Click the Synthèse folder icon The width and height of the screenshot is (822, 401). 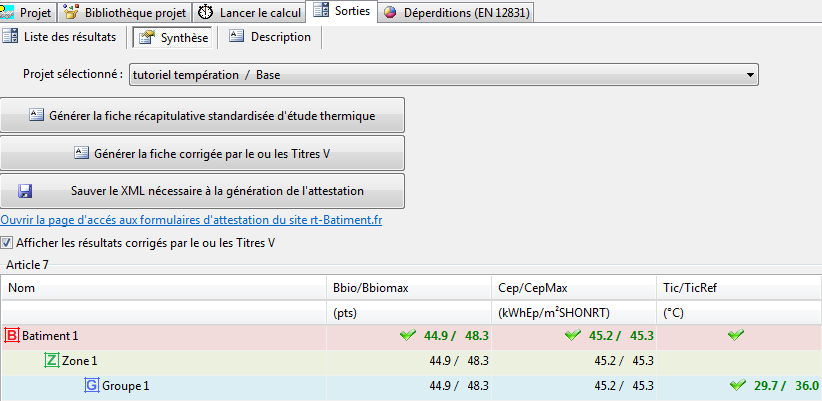tap(147, 37)
